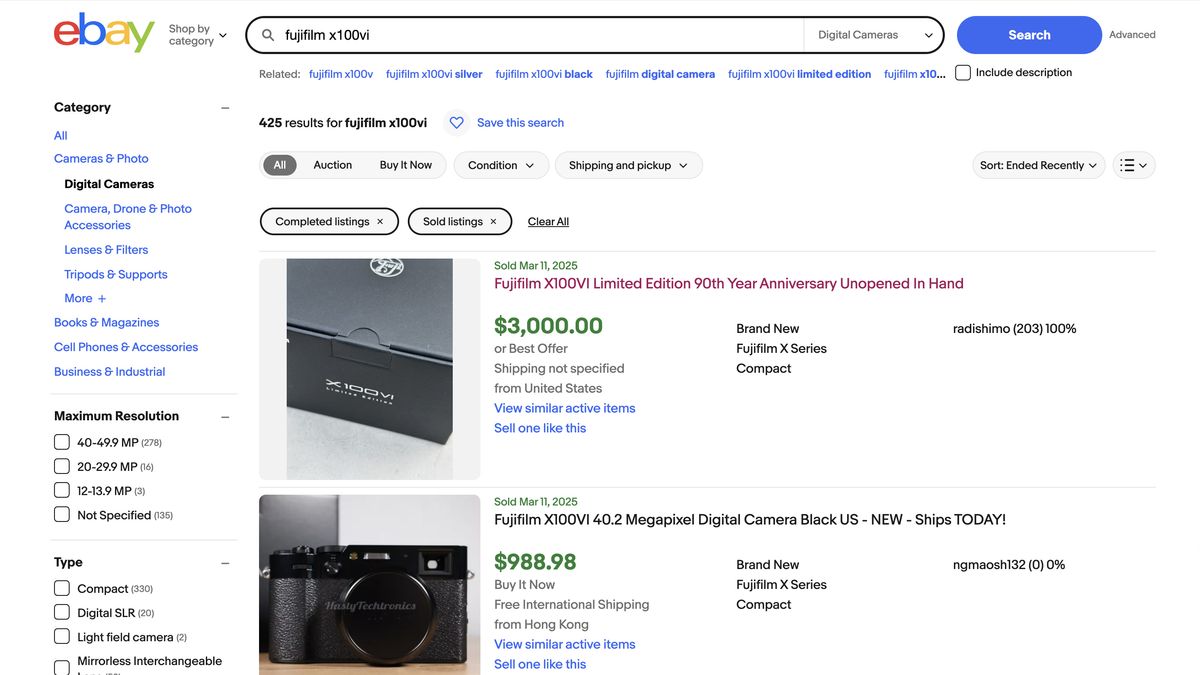The height and width of the screenshot is (675, 1200).
Task: Click Sell one like this for $3,000.00 listing
Action: 540,429
